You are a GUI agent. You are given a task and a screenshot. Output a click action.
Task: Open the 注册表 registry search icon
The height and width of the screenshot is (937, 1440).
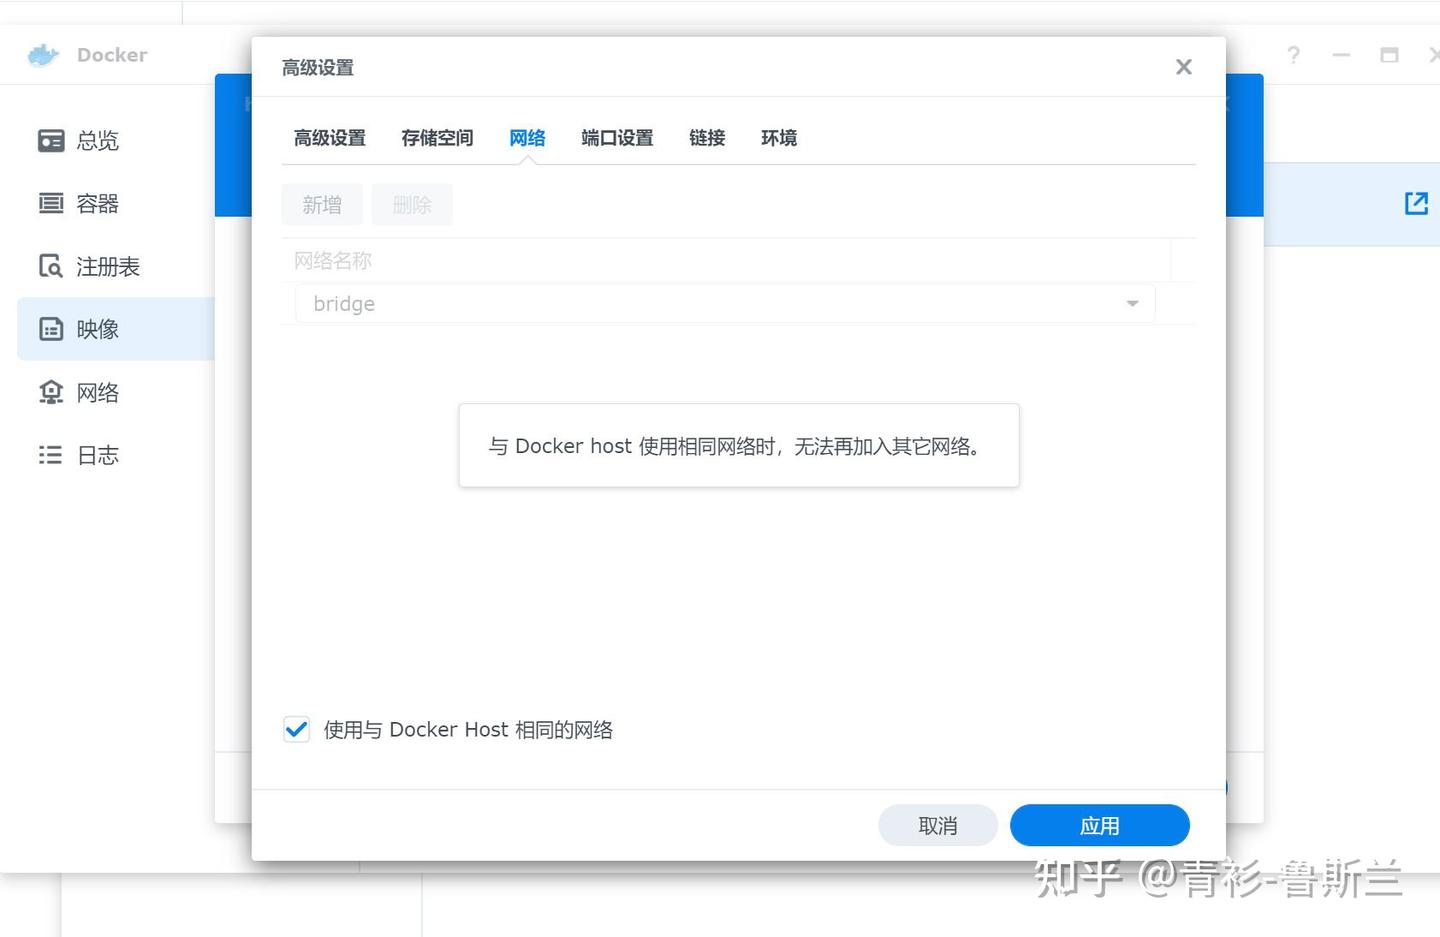point(51,266)
